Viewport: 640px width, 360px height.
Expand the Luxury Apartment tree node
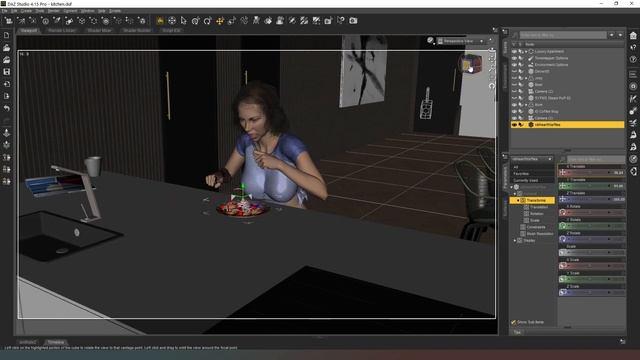click(x=526, y=52)
